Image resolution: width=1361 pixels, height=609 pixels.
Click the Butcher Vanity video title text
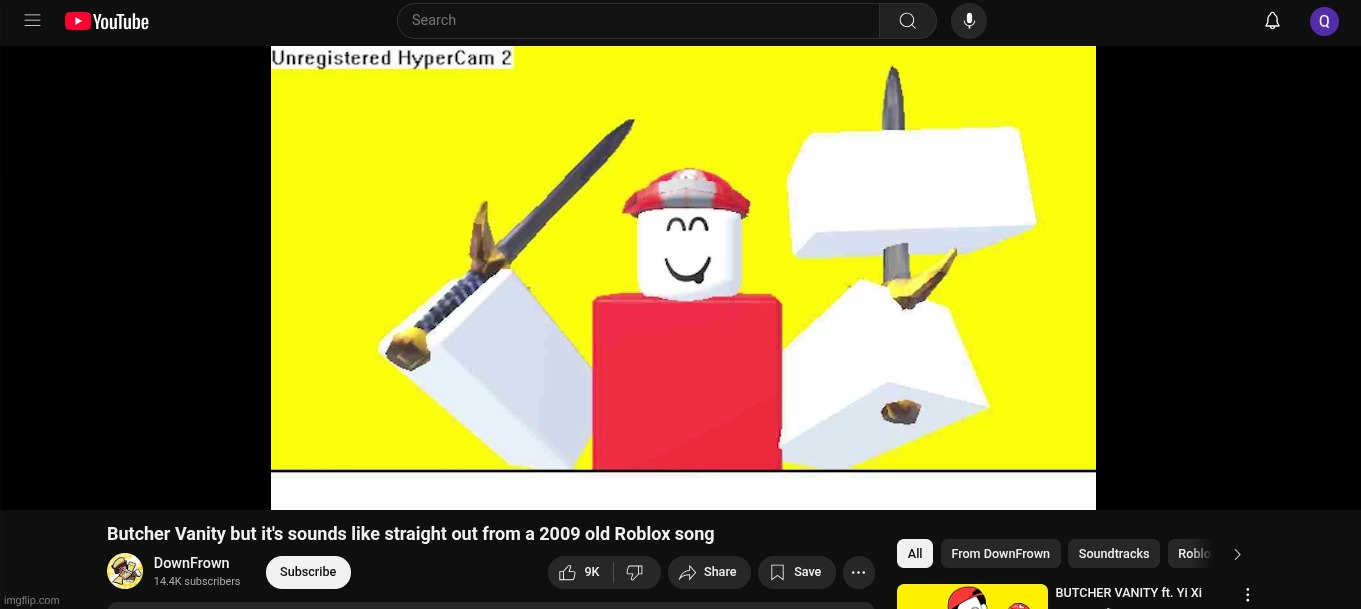pos(410,534)
